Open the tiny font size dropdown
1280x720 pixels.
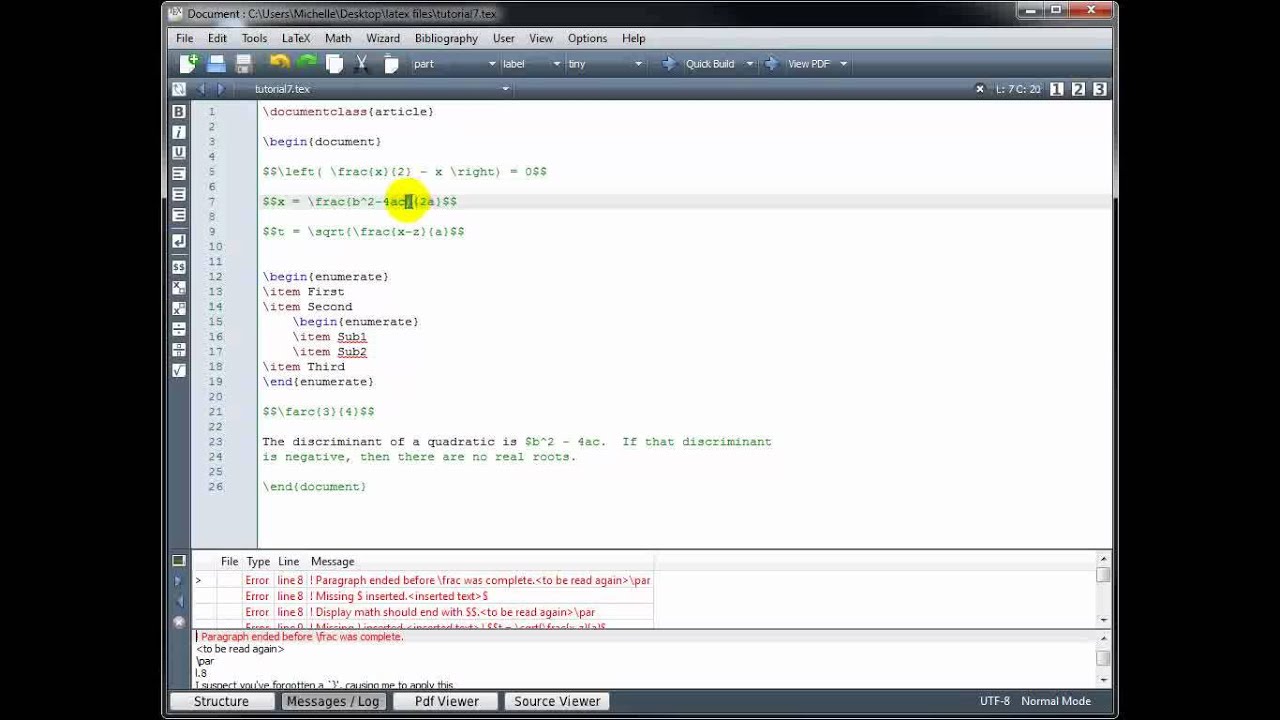click(x=606, y=64)
